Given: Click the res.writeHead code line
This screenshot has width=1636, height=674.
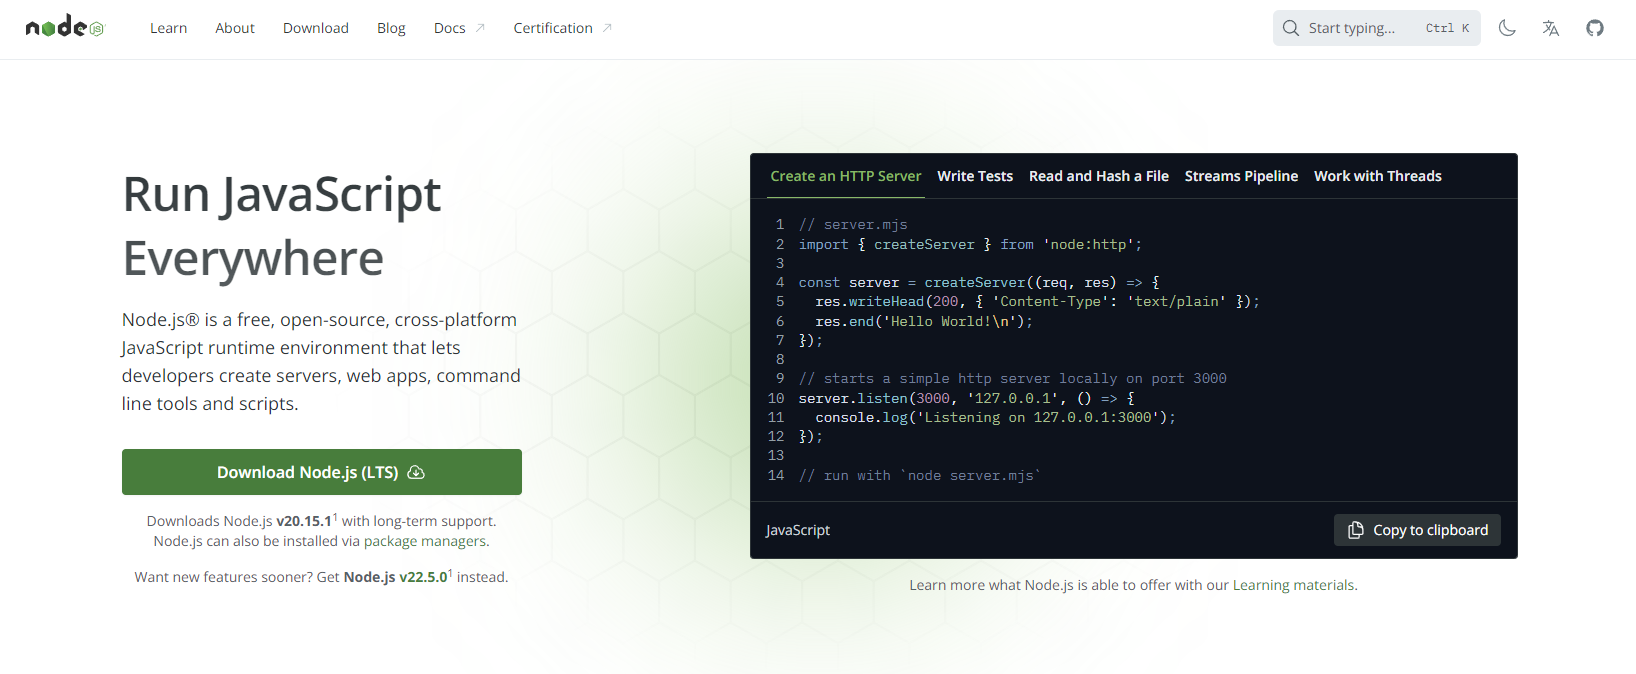Looking at the screenshot, I should click(1037, 302).
